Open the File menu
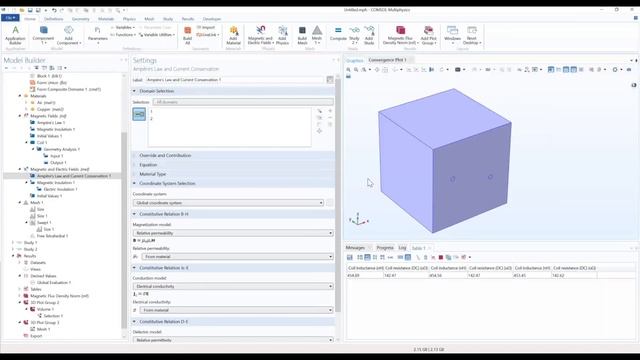This screenshot has width=640, height=360. click(10, 18)
